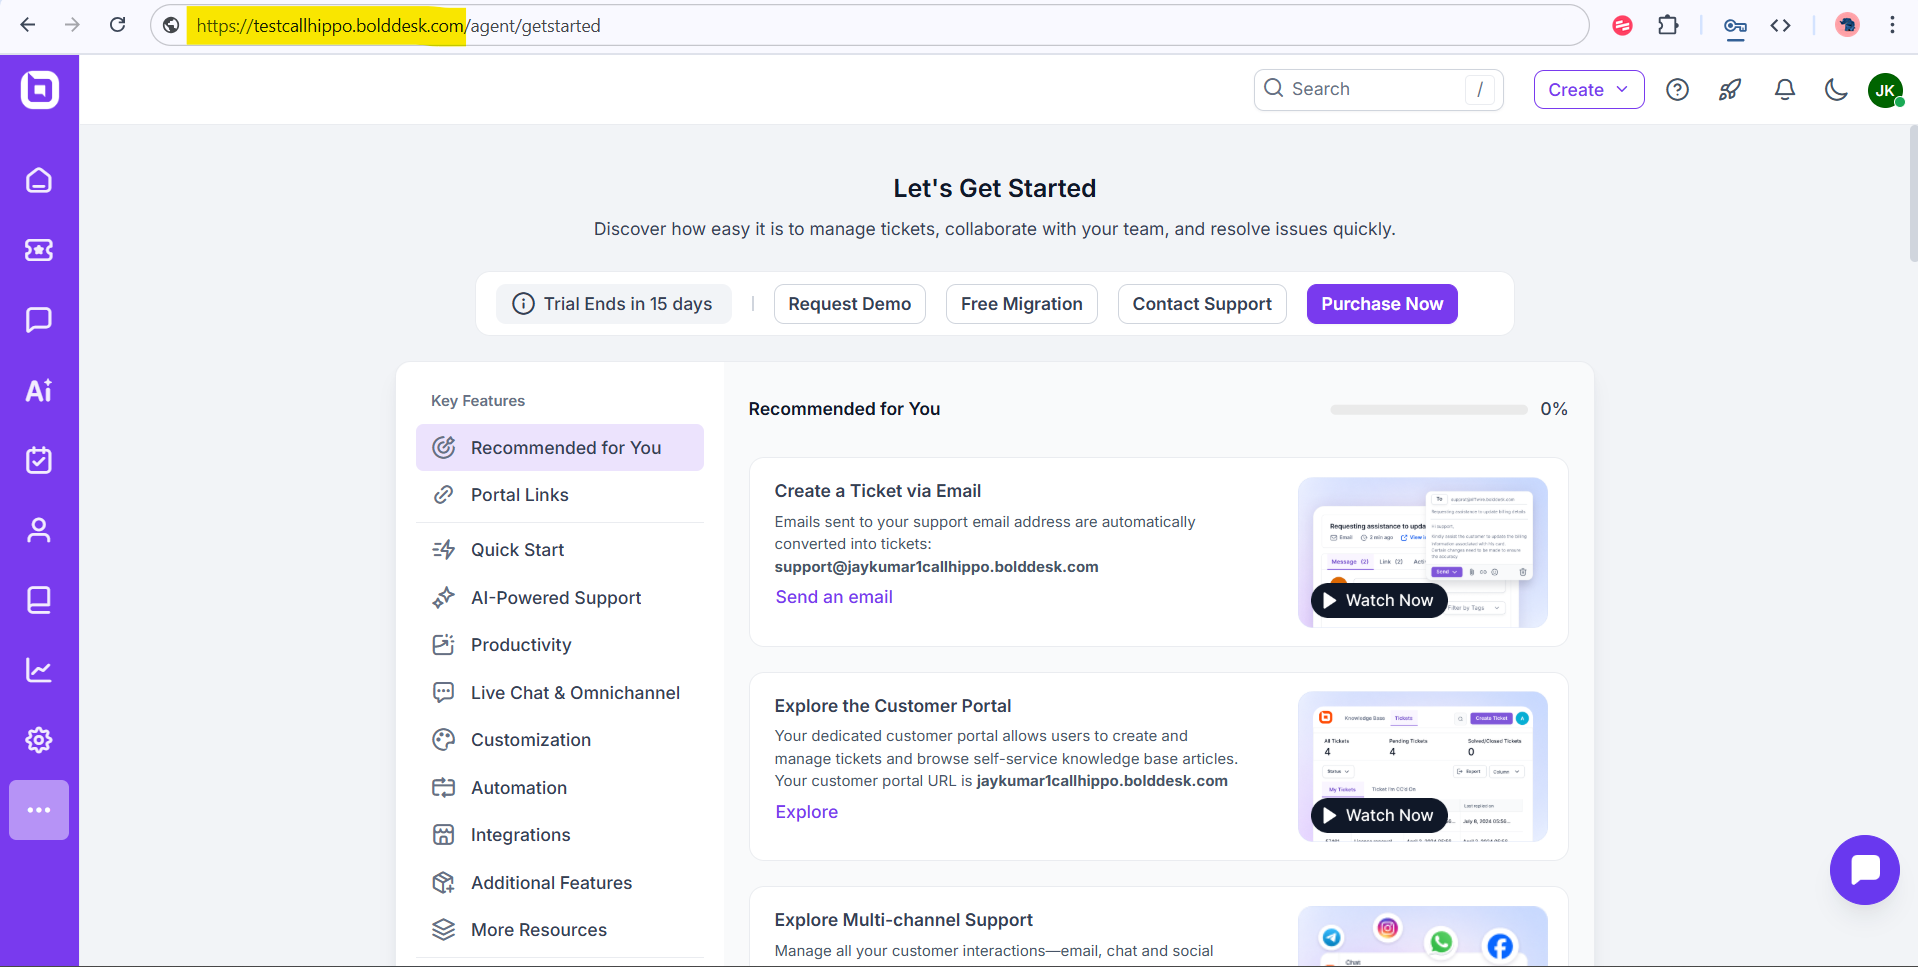Screen dimensions: 1918x967
Task: Click the Send an email link
Action: (x=834, y=597)
